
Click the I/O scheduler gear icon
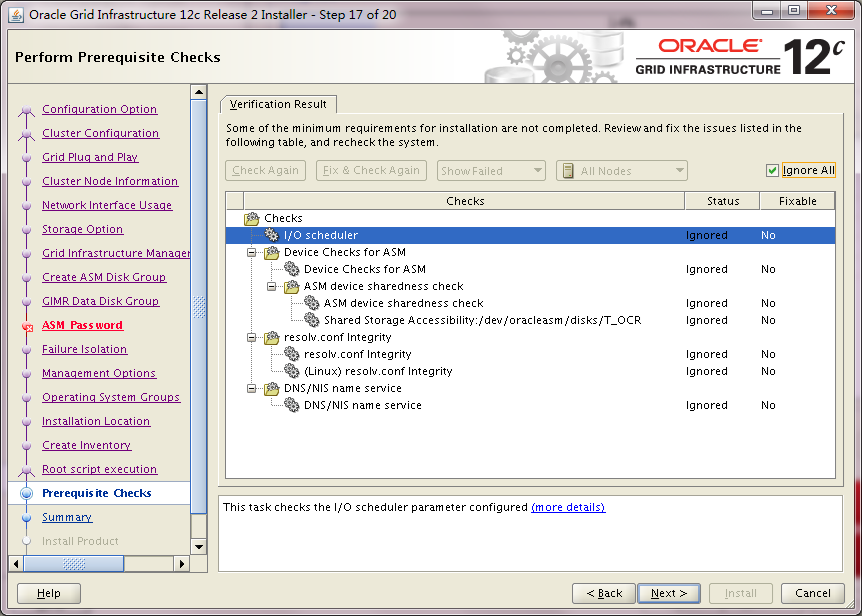click(272, 235)
